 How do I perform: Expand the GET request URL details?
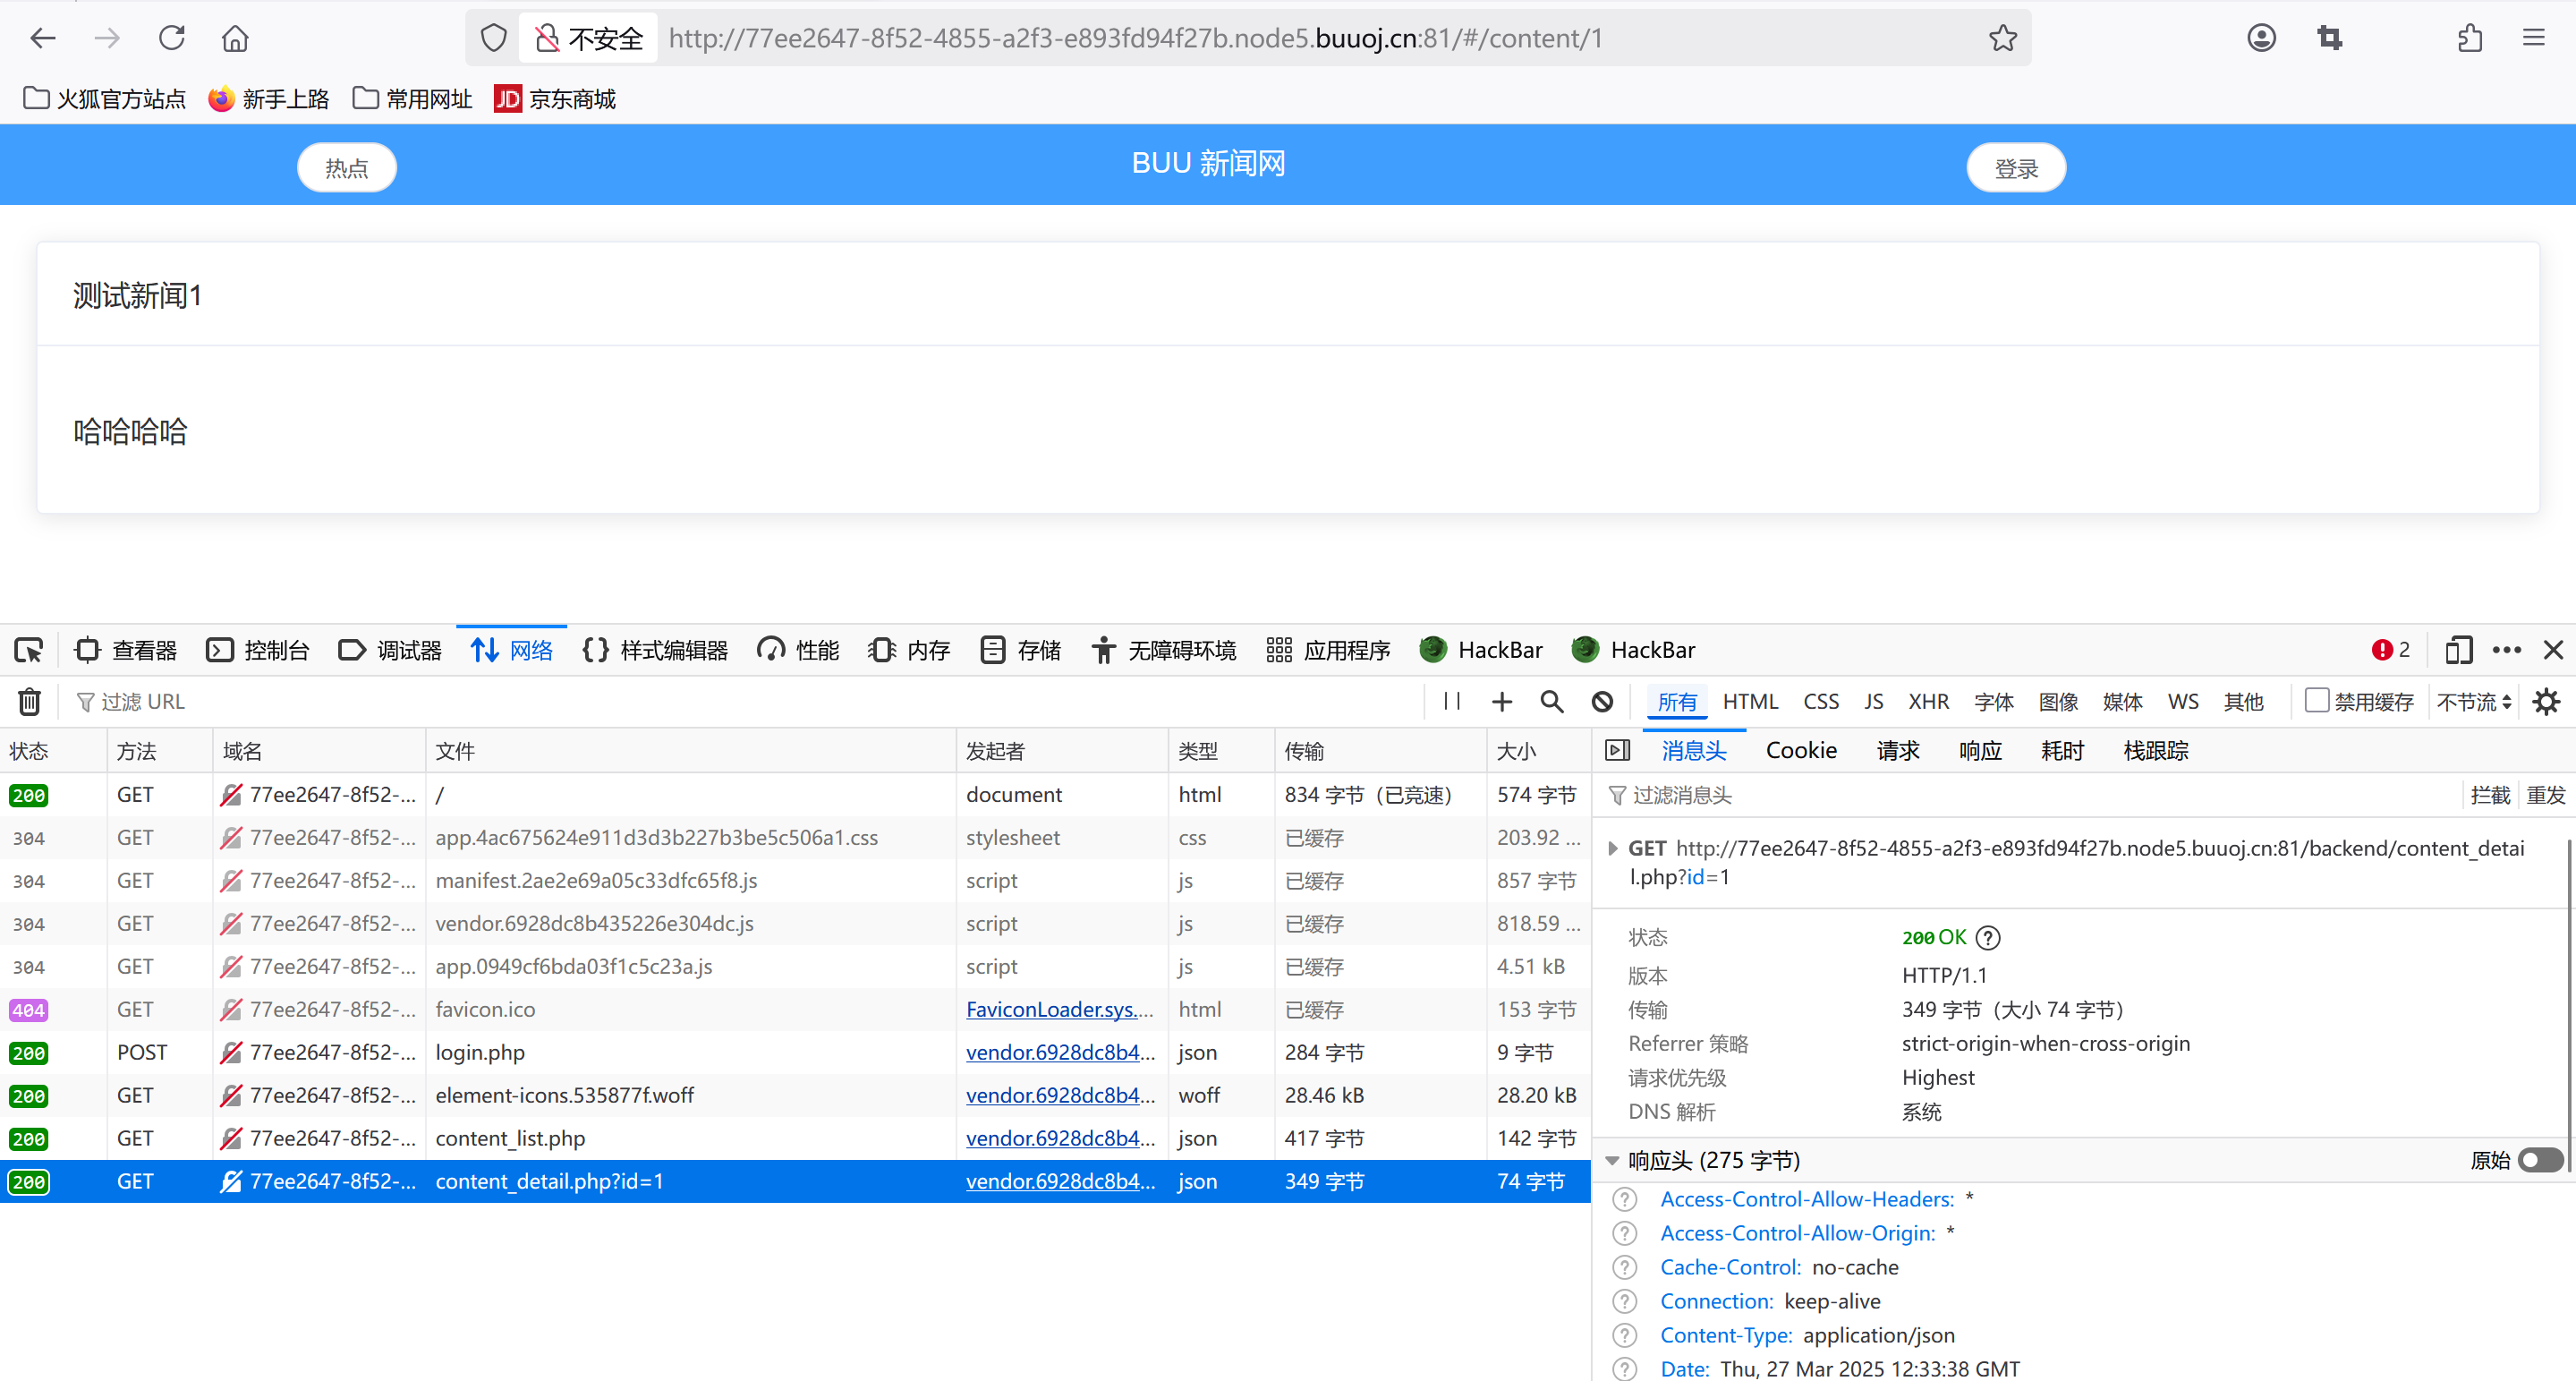pyautogui.click(x=1612, y=849)
